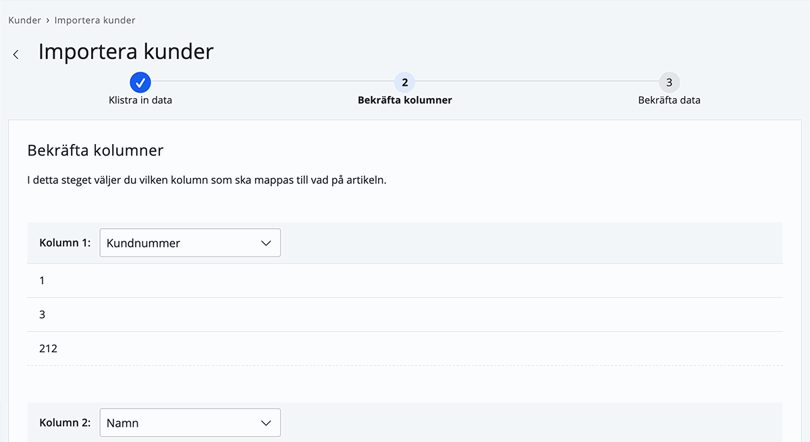Image resolution: width=810 pixels, height=442 pixels.
Task: Click the step 3 number circle
Action: point(669,82)
